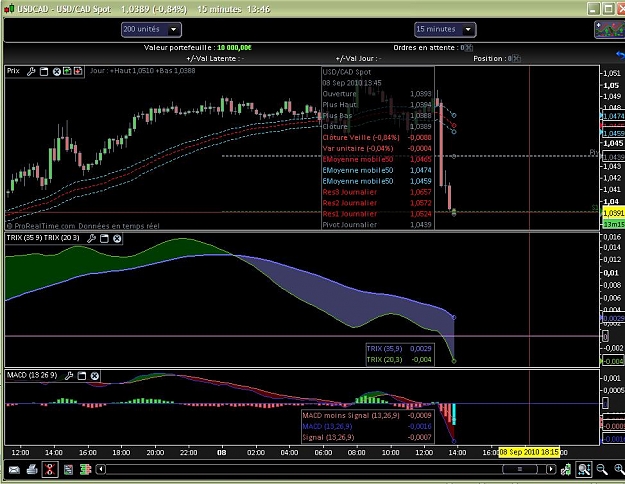Click the Signal (13,26,9) -0,0007 row

pyautogui.click(x=367, y=437)
